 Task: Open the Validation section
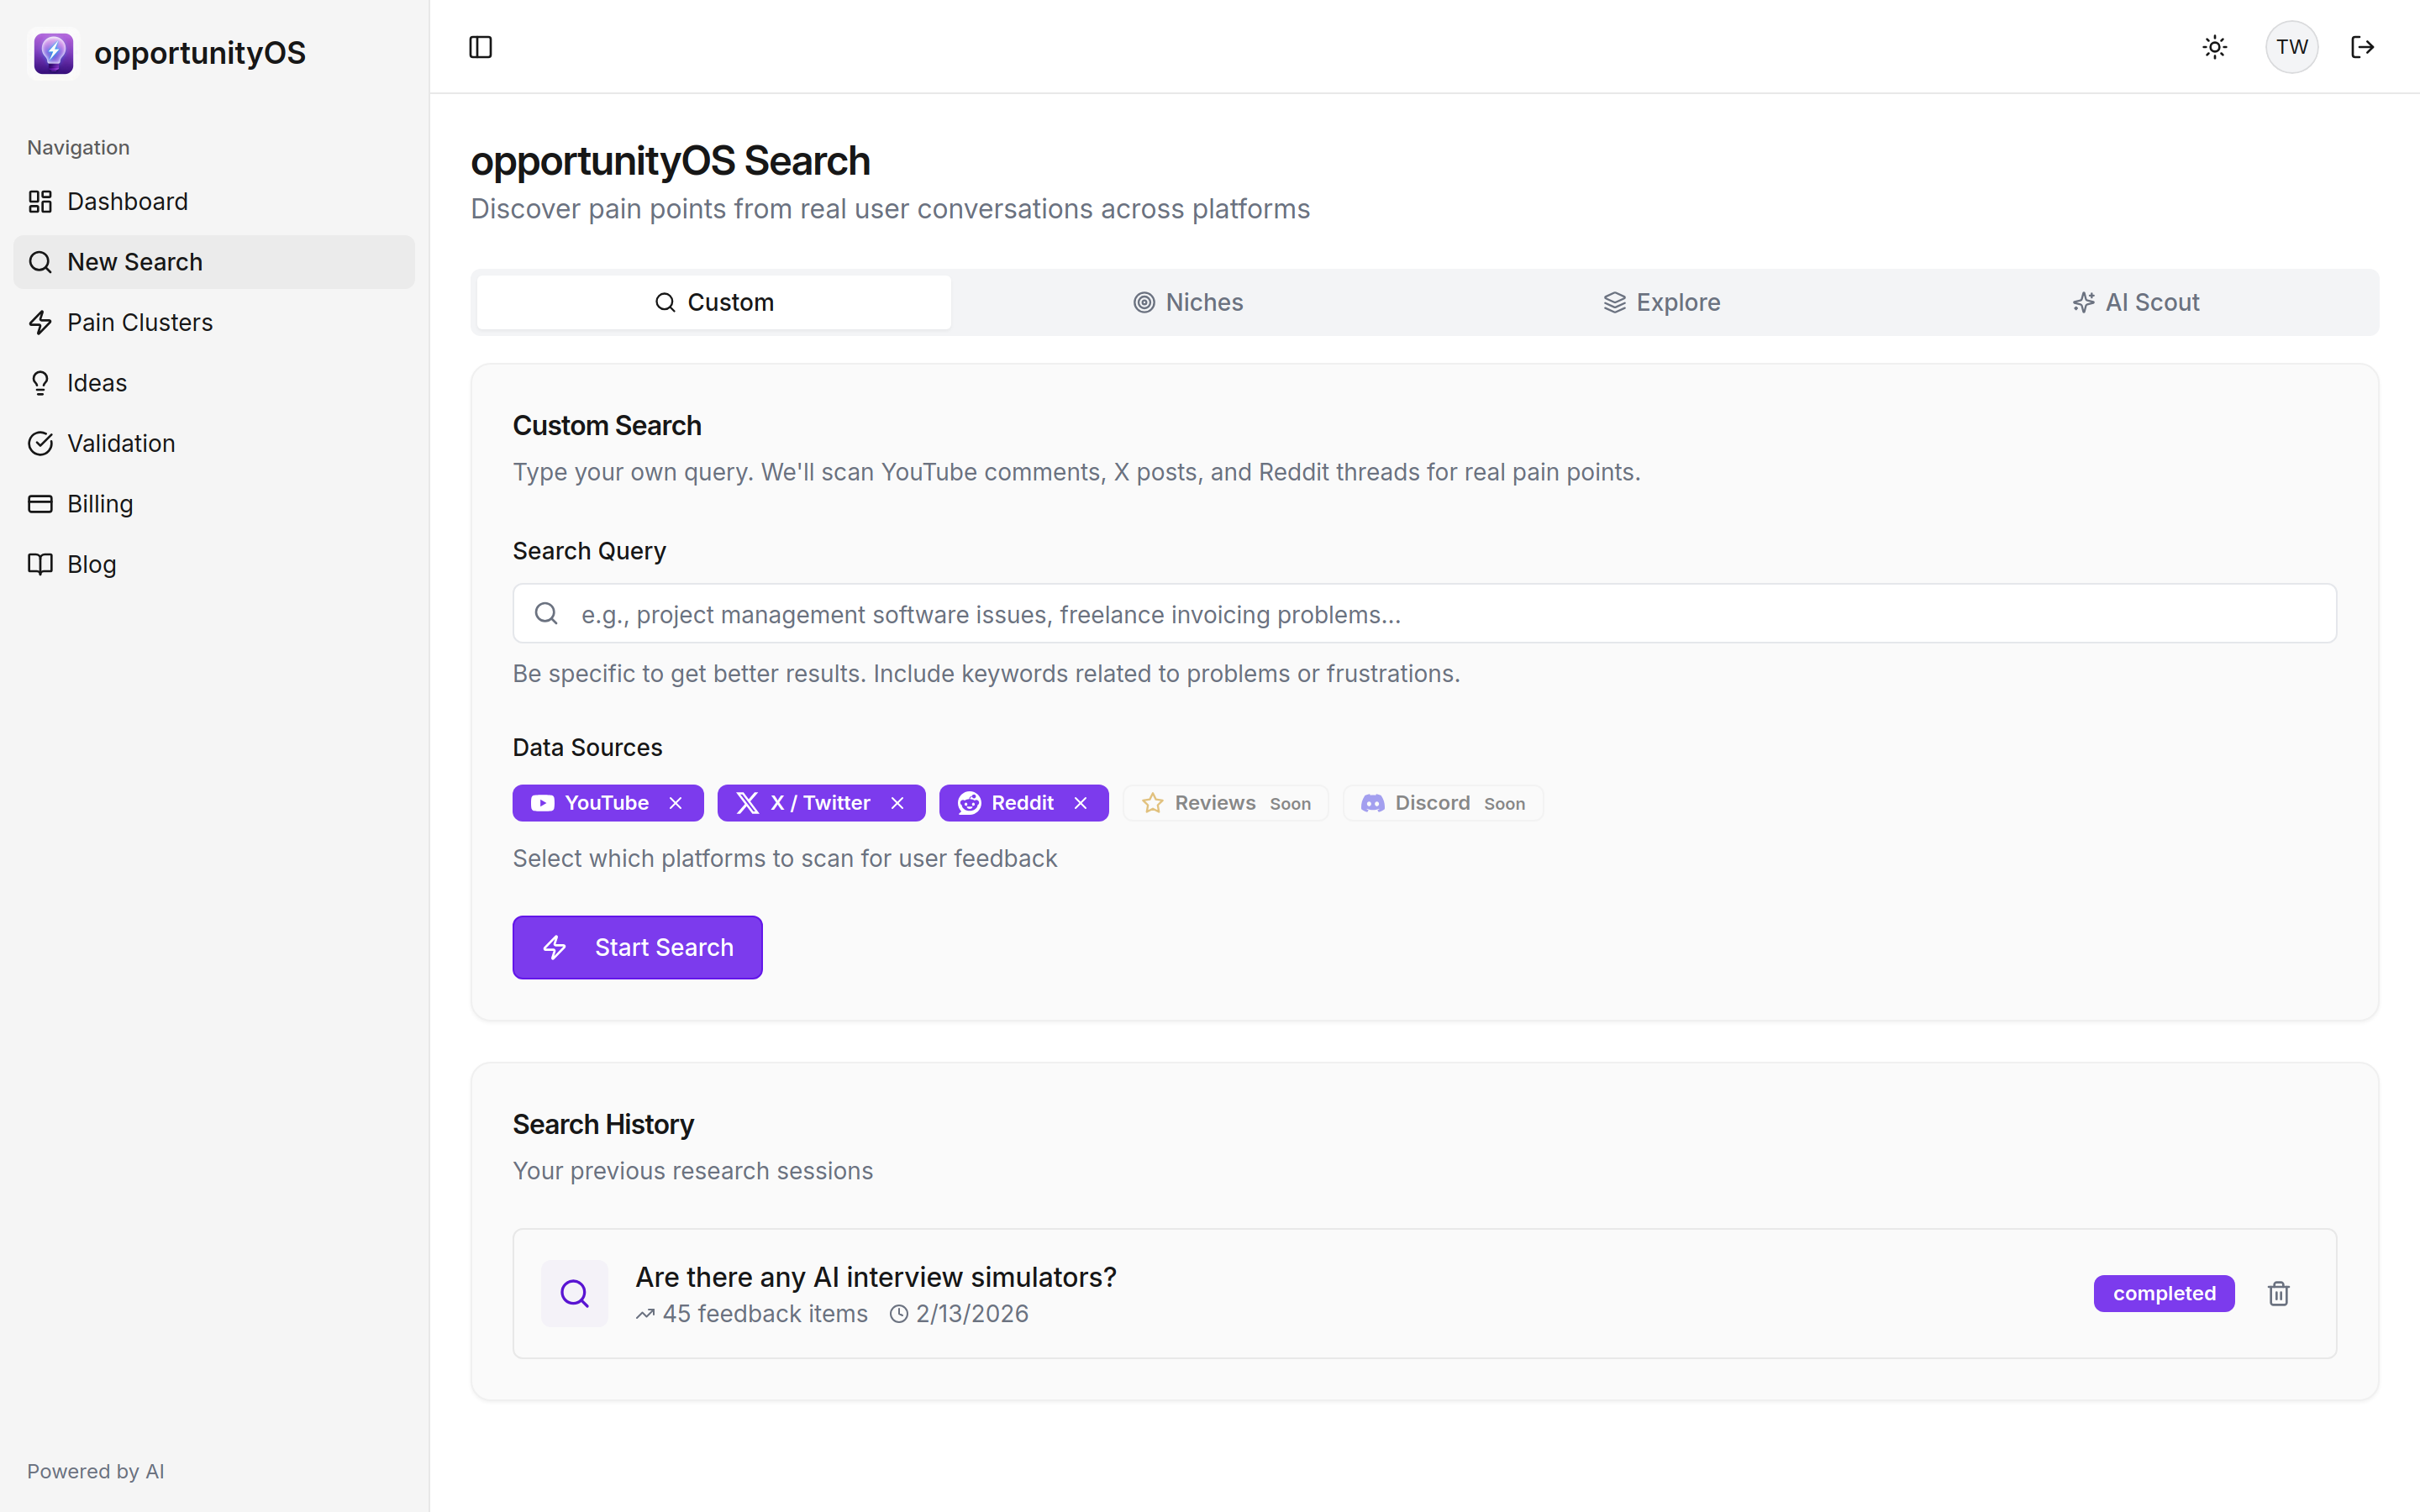pyautogui.click(x=120, y=443)
